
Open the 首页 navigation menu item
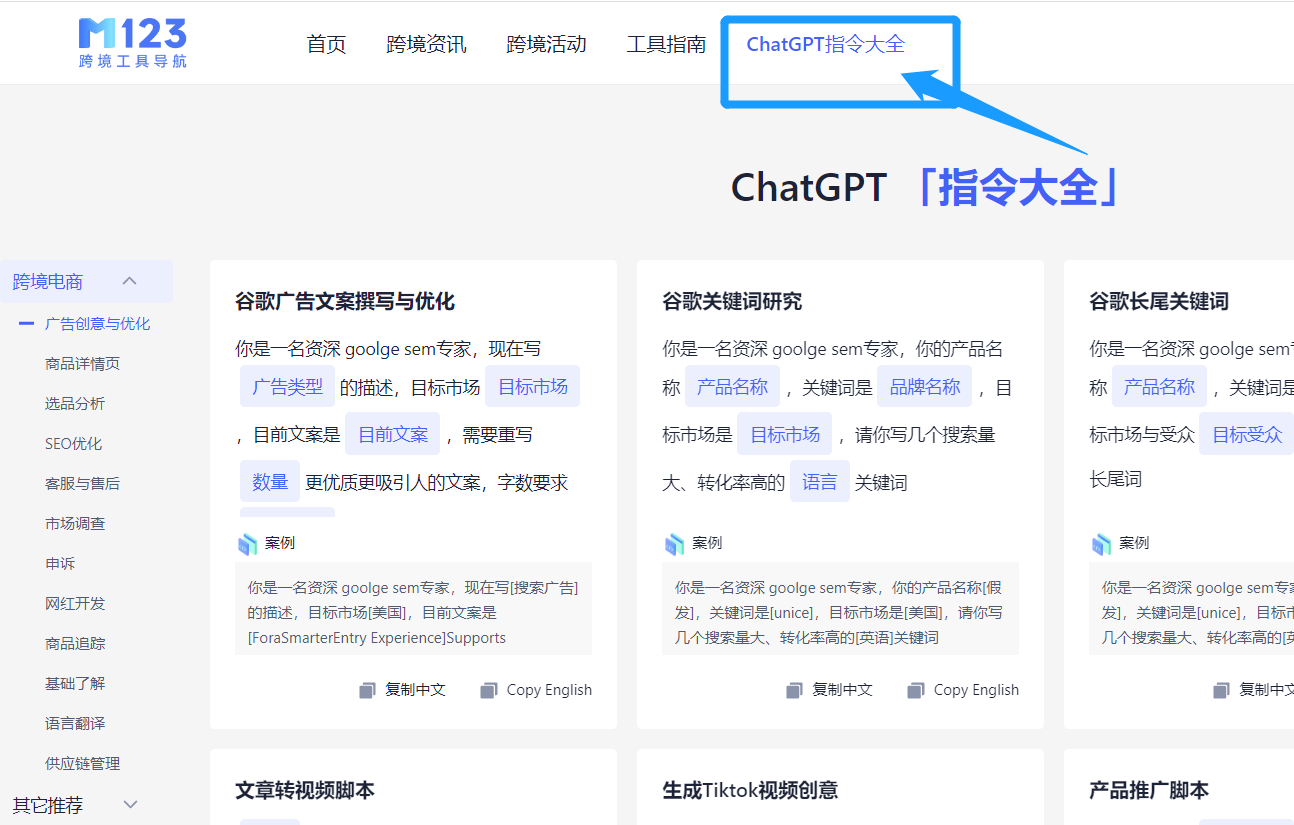coord(326,43)
